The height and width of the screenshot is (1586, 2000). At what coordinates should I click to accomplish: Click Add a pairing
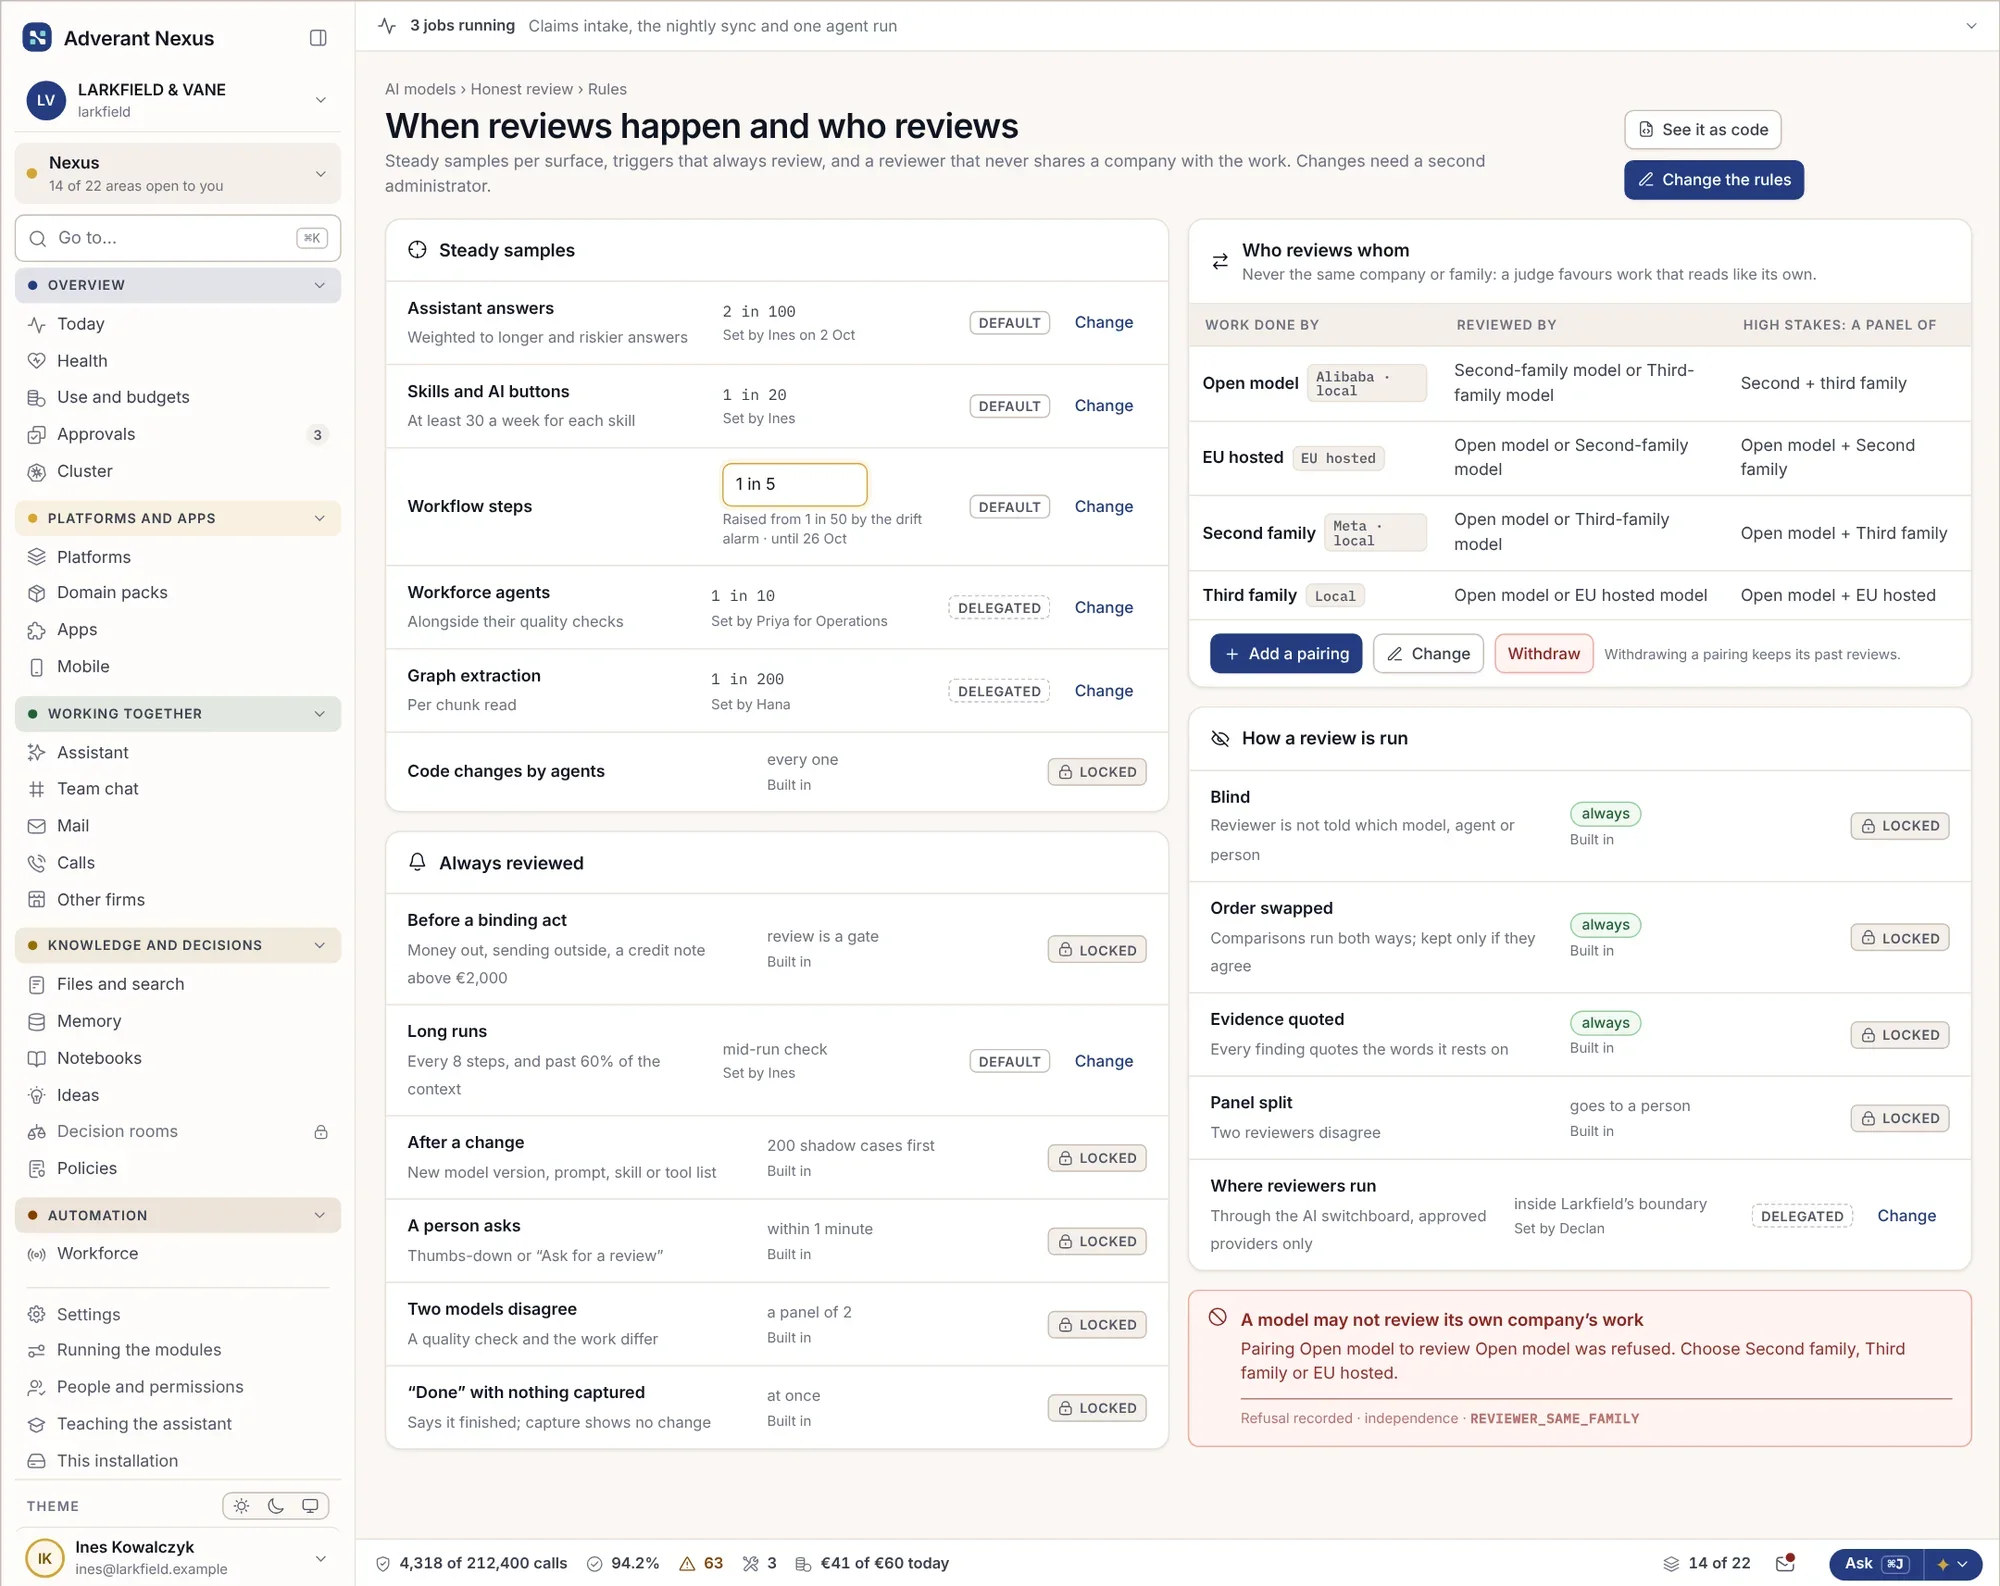pos(1286,654)
